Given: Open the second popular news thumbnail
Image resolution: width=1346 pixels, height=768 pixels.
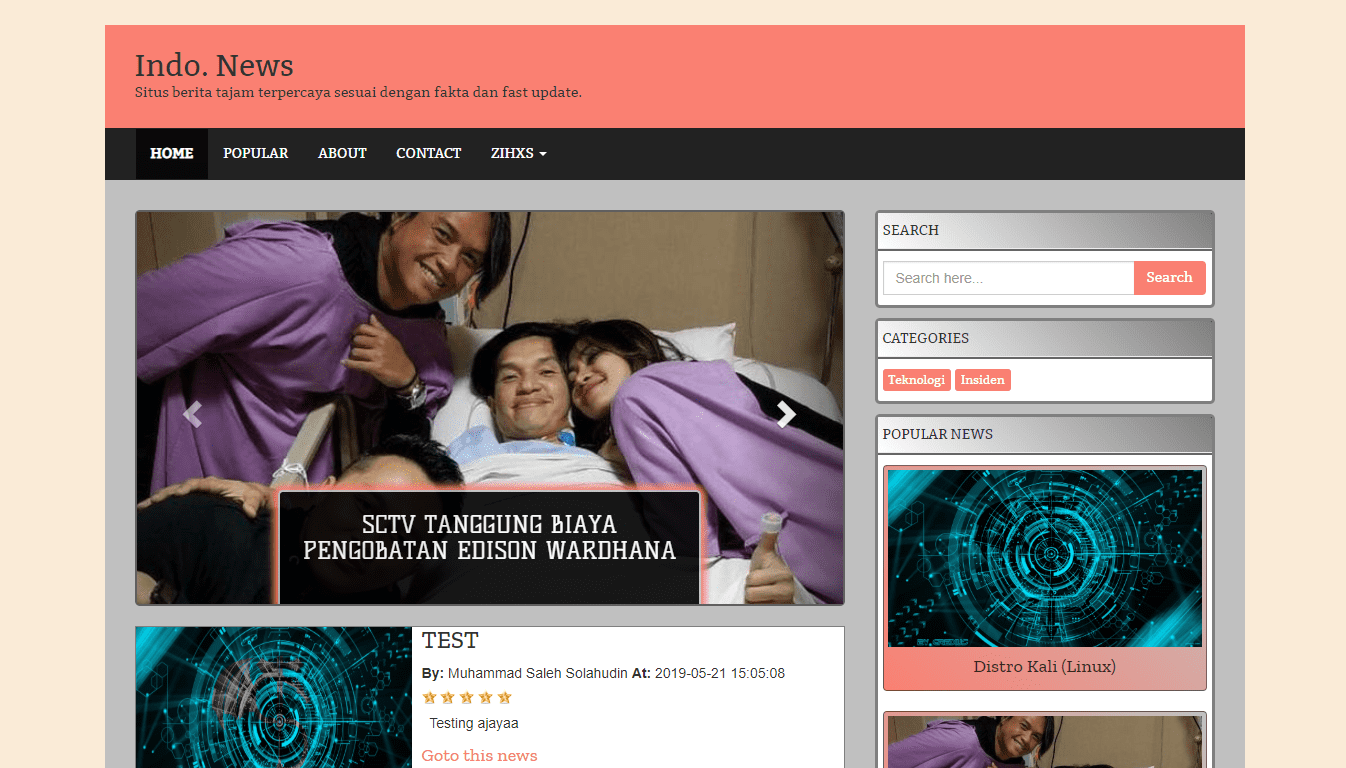Looking at the screenshot, I should coord(1044,742).
